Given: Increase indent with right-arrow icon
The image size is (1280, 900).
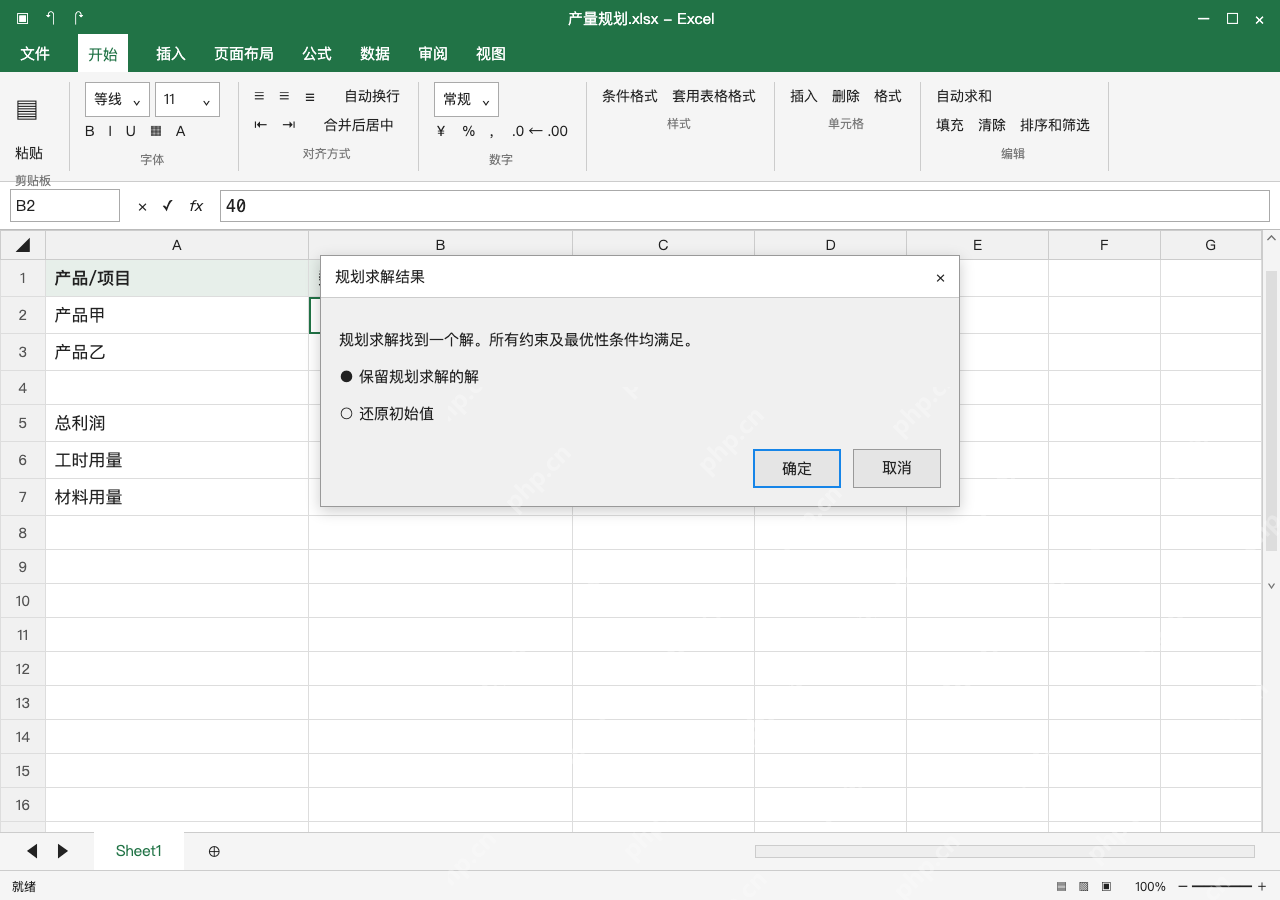Looking at the screenshot, I should (x=289, y=125).
